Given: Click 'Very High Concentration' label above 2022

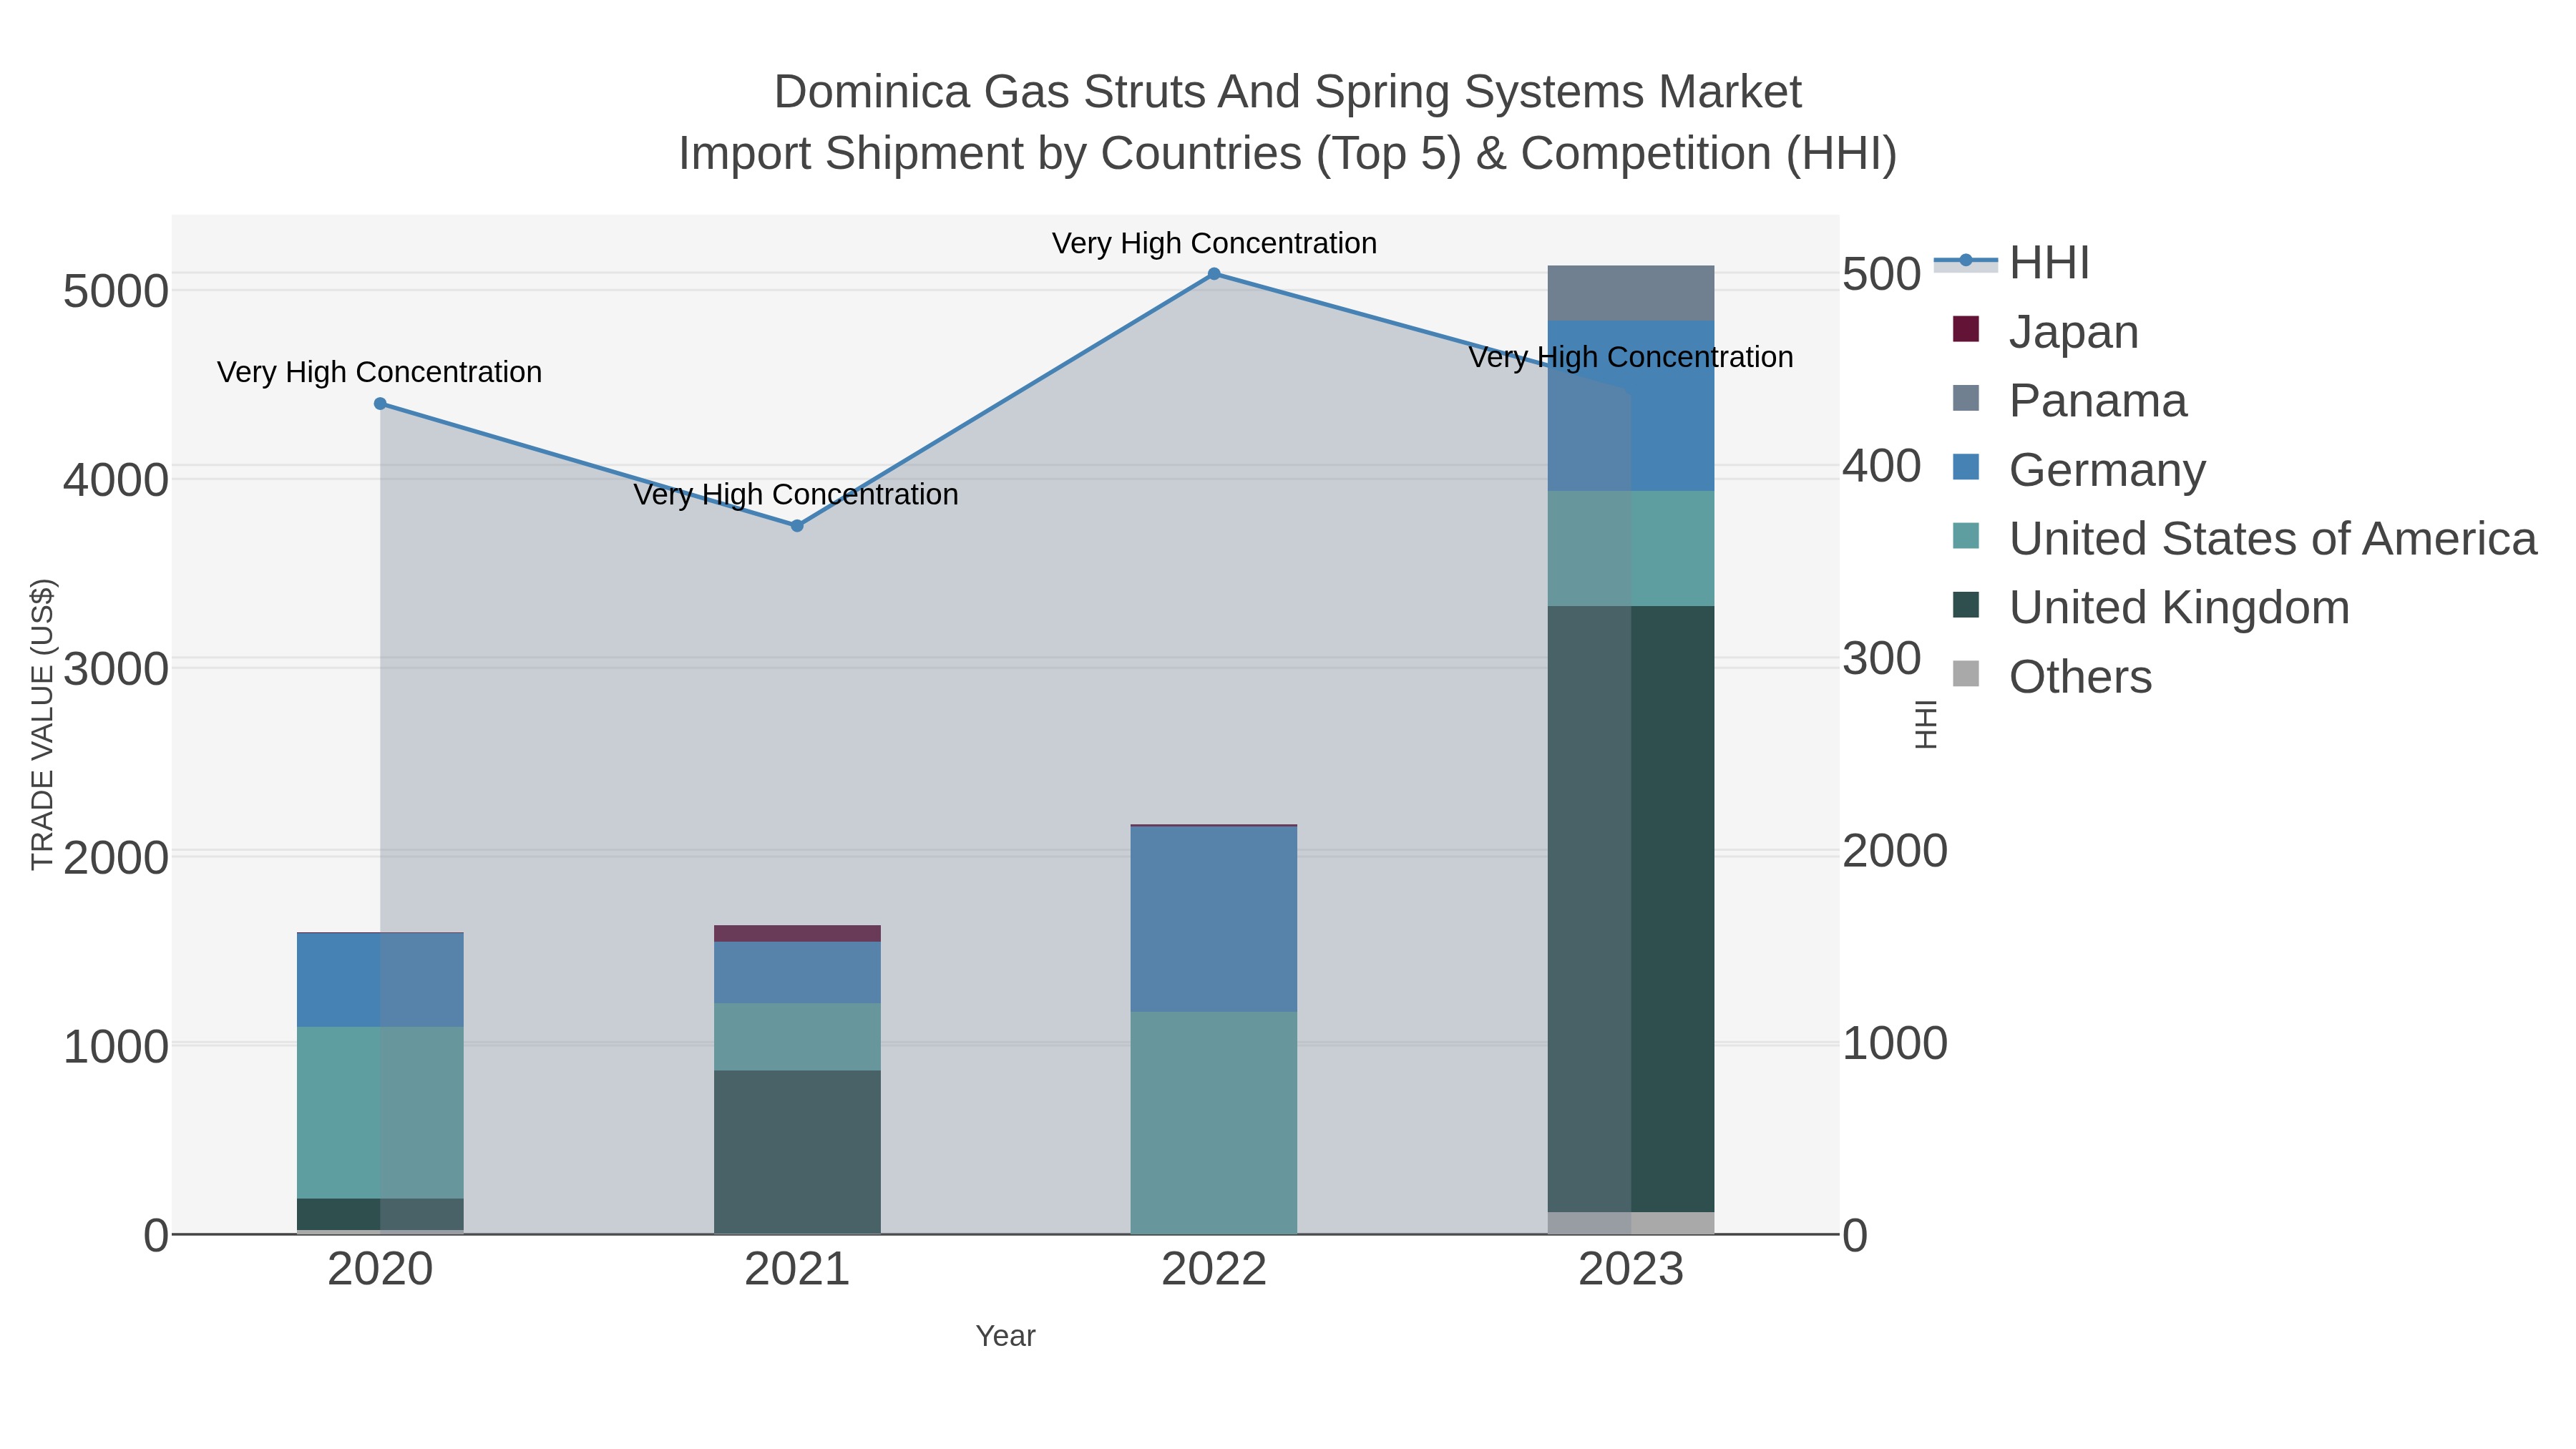Looking at the screenshot, I should [x=1214, y=243].
